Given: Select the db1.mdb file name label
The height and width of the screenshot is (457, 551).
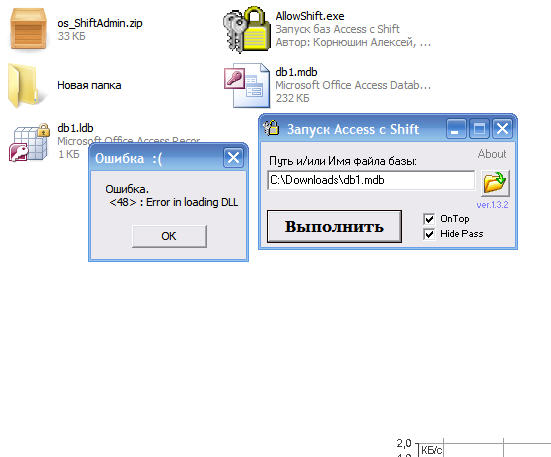Looking at the screenshot, I should coord(296,72).
